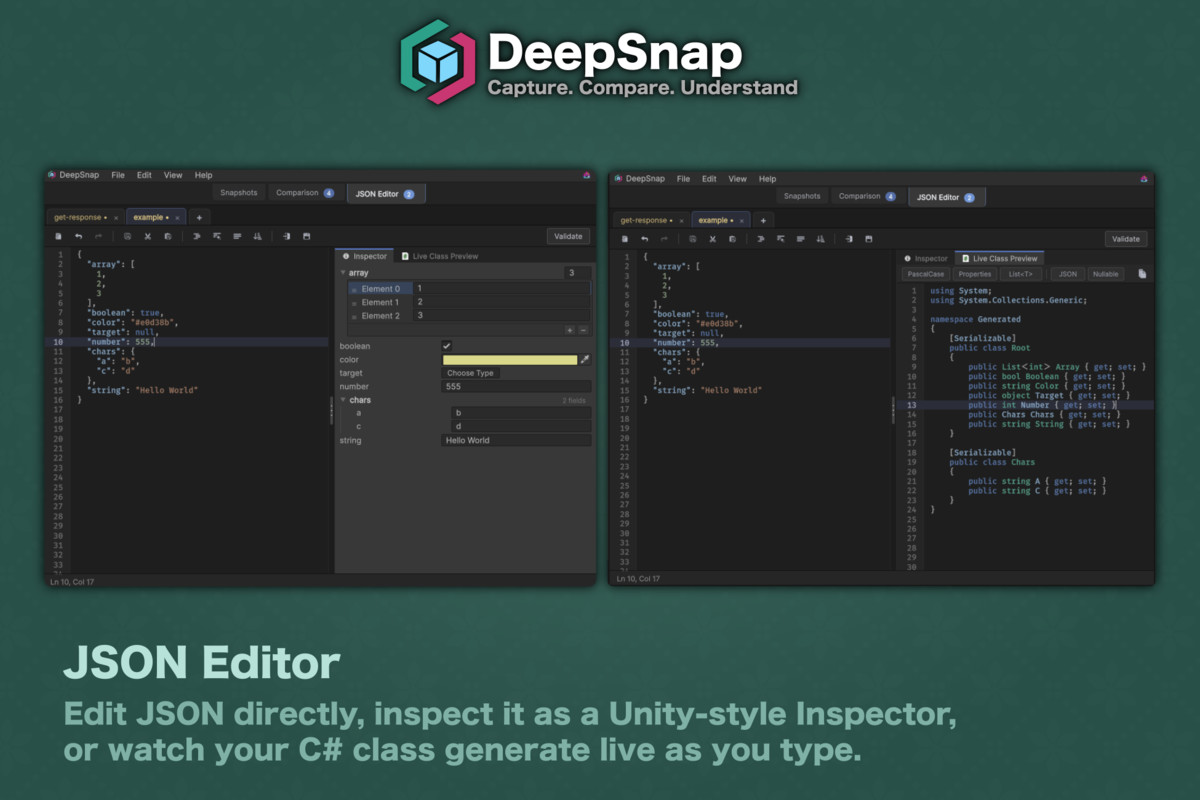Remove an array element with the minus button

tap(584, 329)
